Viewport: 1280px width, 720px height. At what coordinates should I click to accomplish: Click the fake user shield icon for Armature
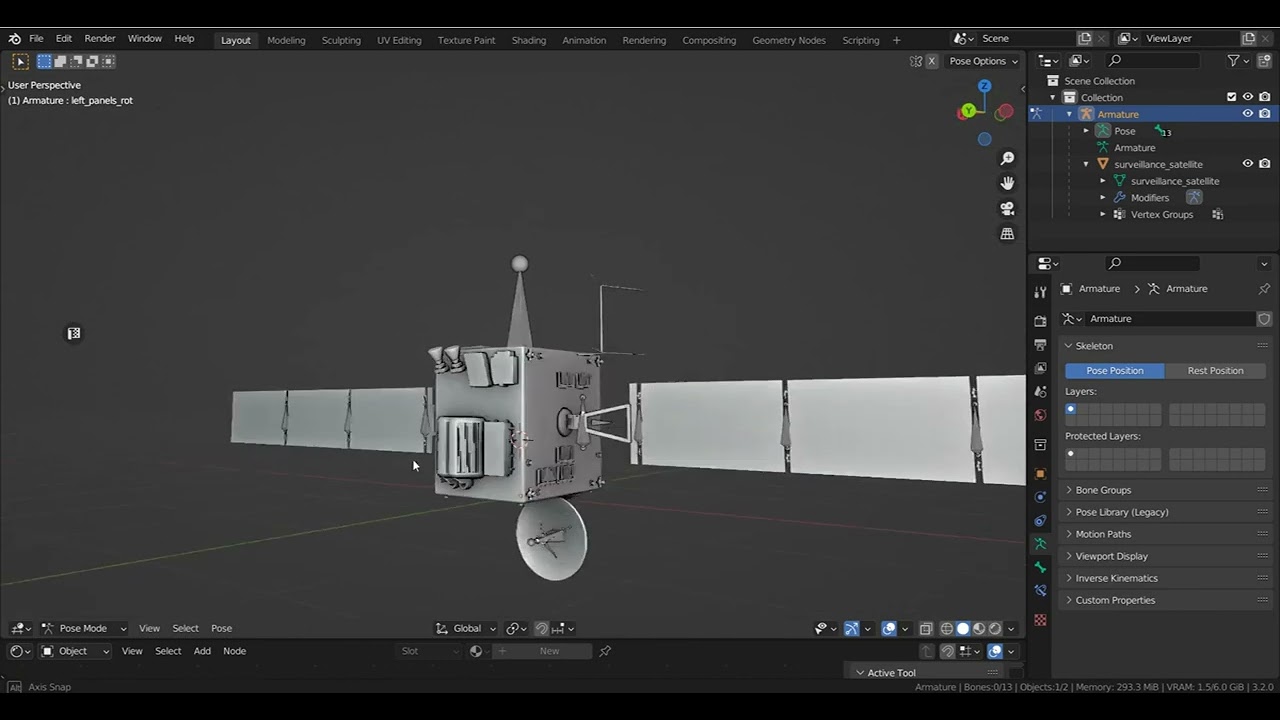[1264, 319]
